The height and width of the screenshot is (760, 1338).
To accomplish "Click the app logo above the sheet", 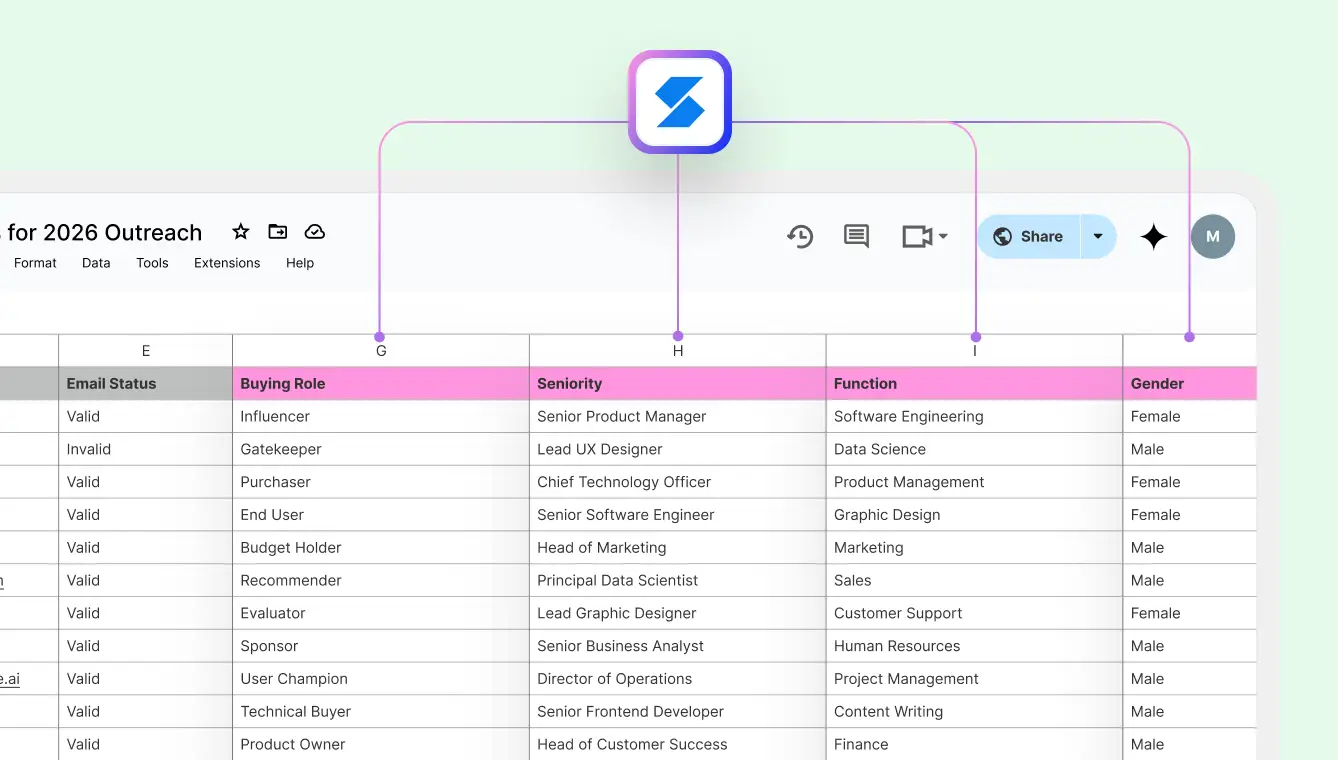I will pos(679,102).
